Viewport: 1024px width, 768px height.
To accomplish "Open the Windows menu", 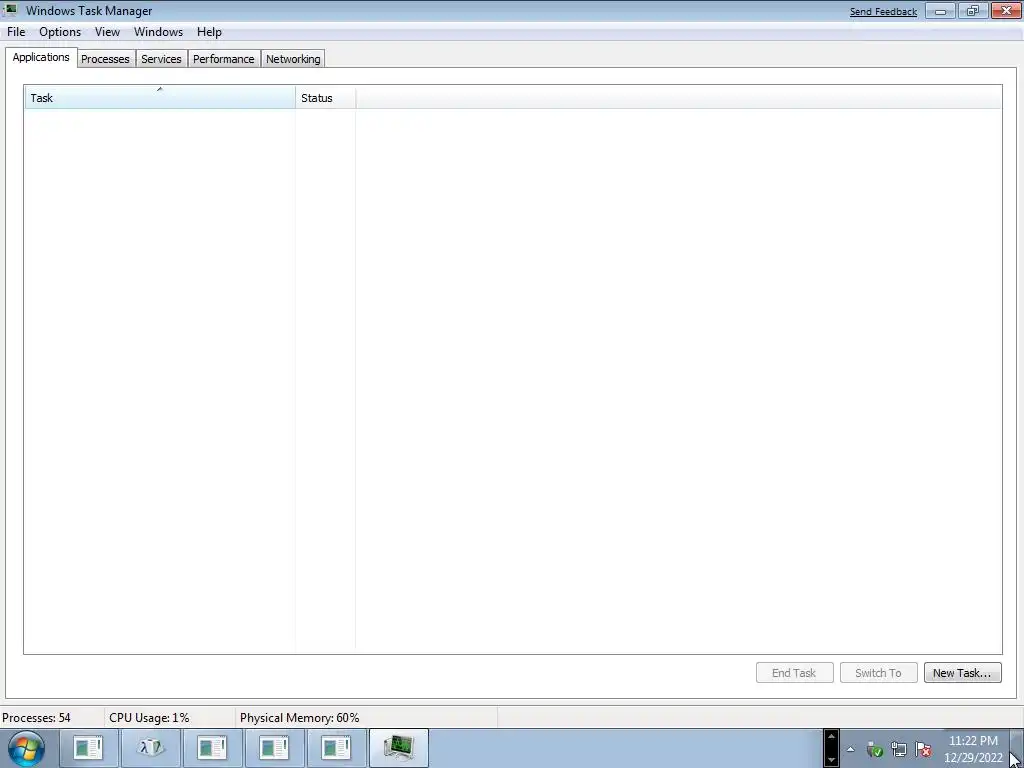I will [158, 32].
